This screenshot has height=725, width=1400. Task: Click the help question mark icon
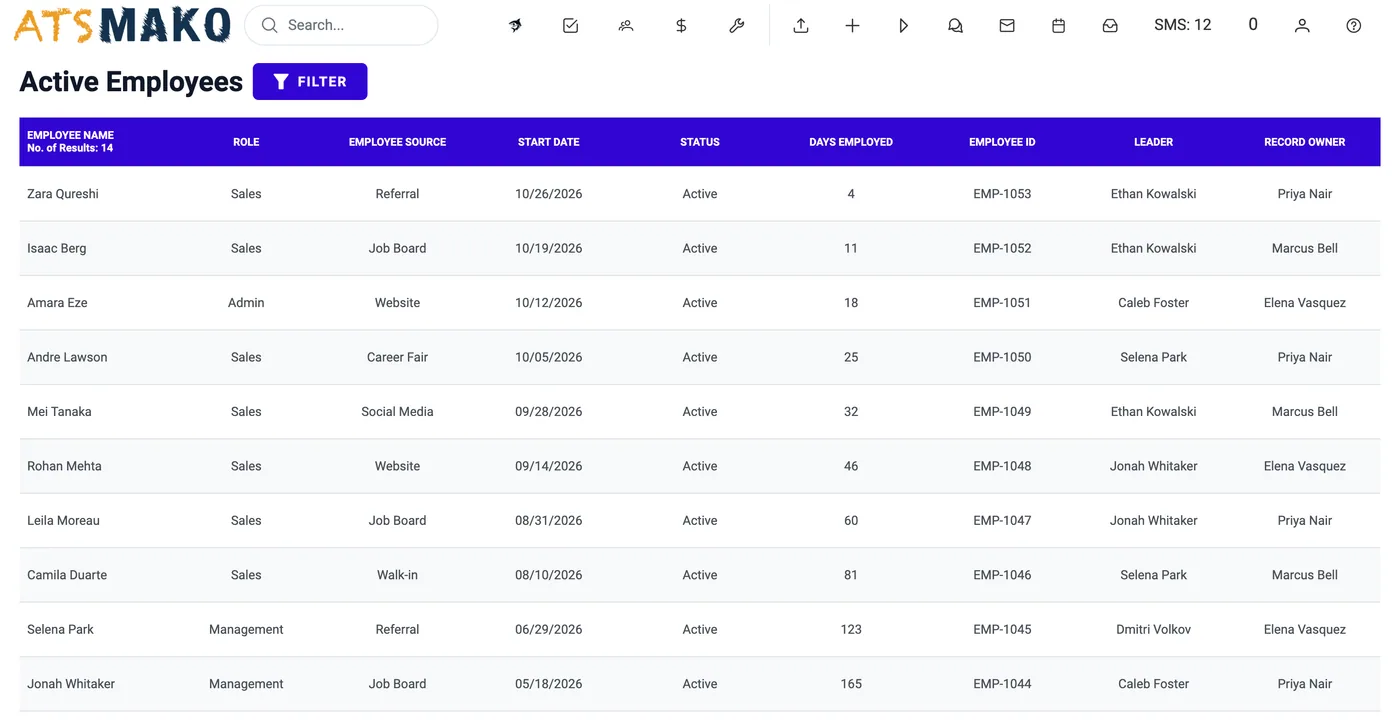1354,26
